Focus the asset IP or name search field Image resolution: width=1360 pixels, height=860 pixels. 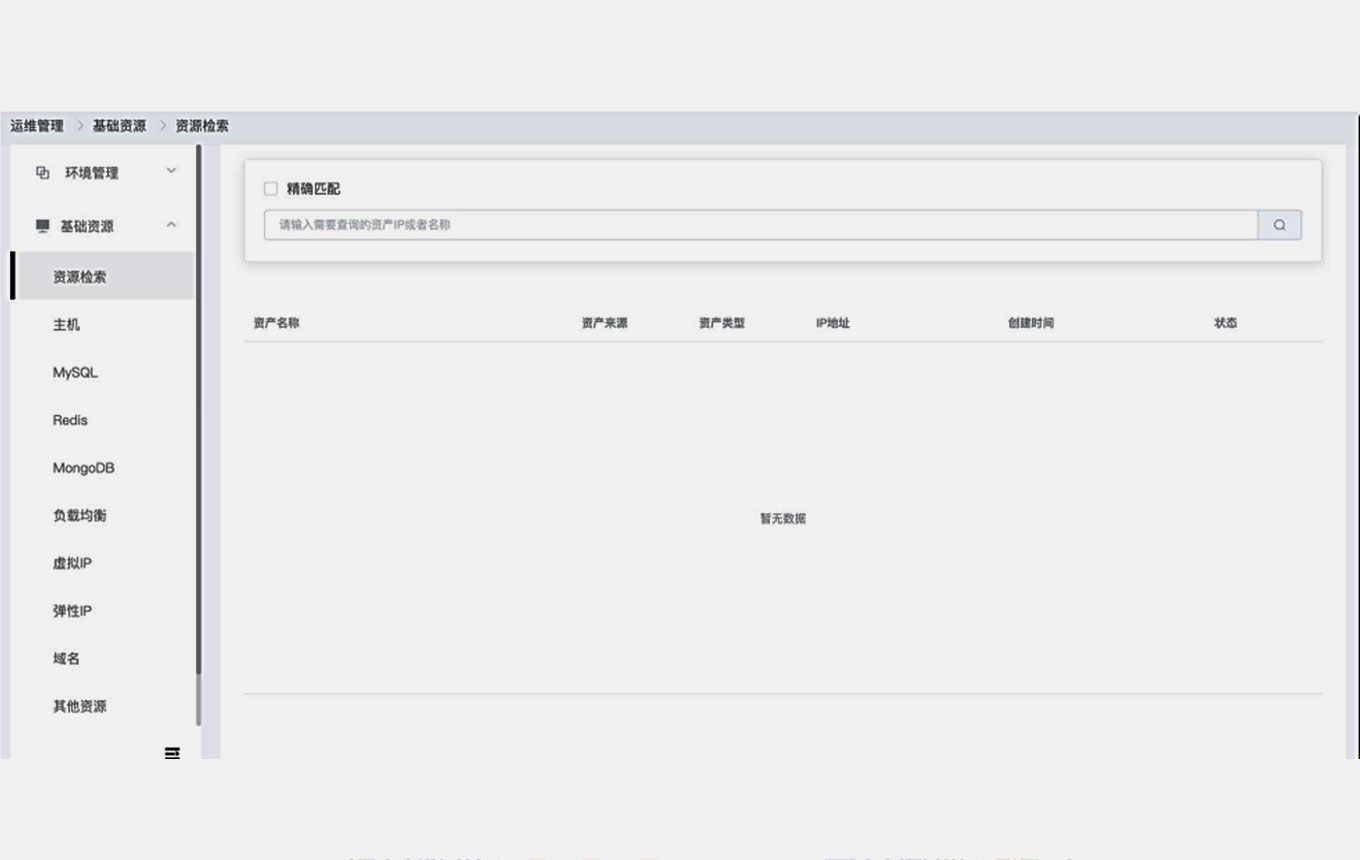760,225
